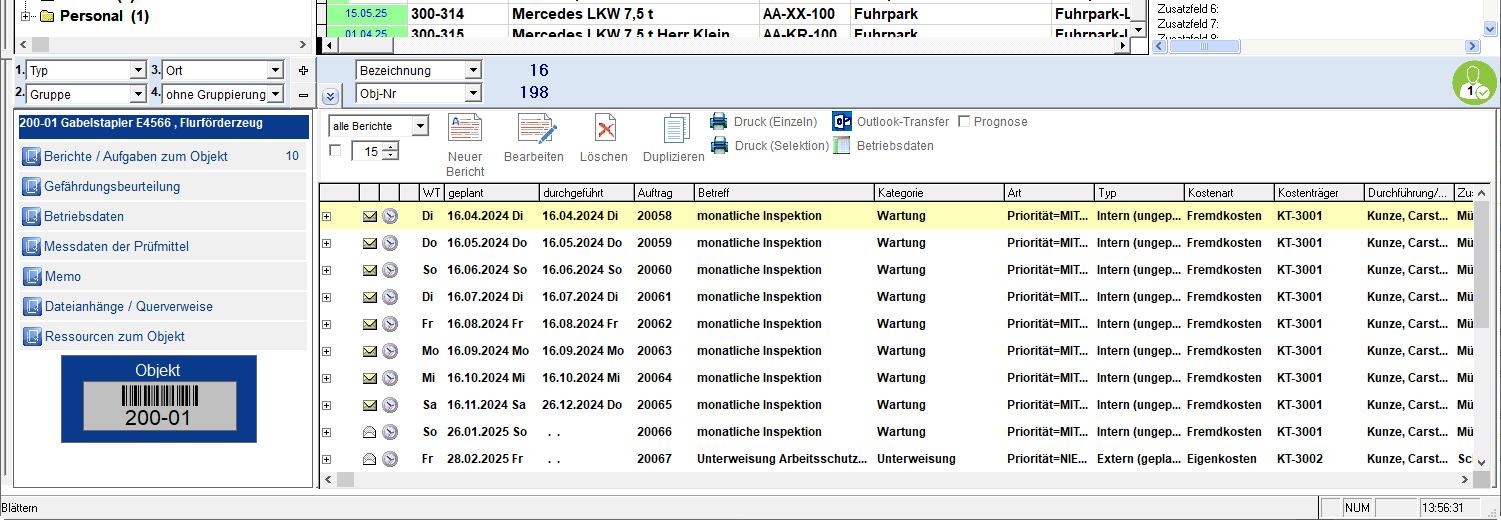
Task: Click the Löschen icon with red X
Action: pos(604,128)
